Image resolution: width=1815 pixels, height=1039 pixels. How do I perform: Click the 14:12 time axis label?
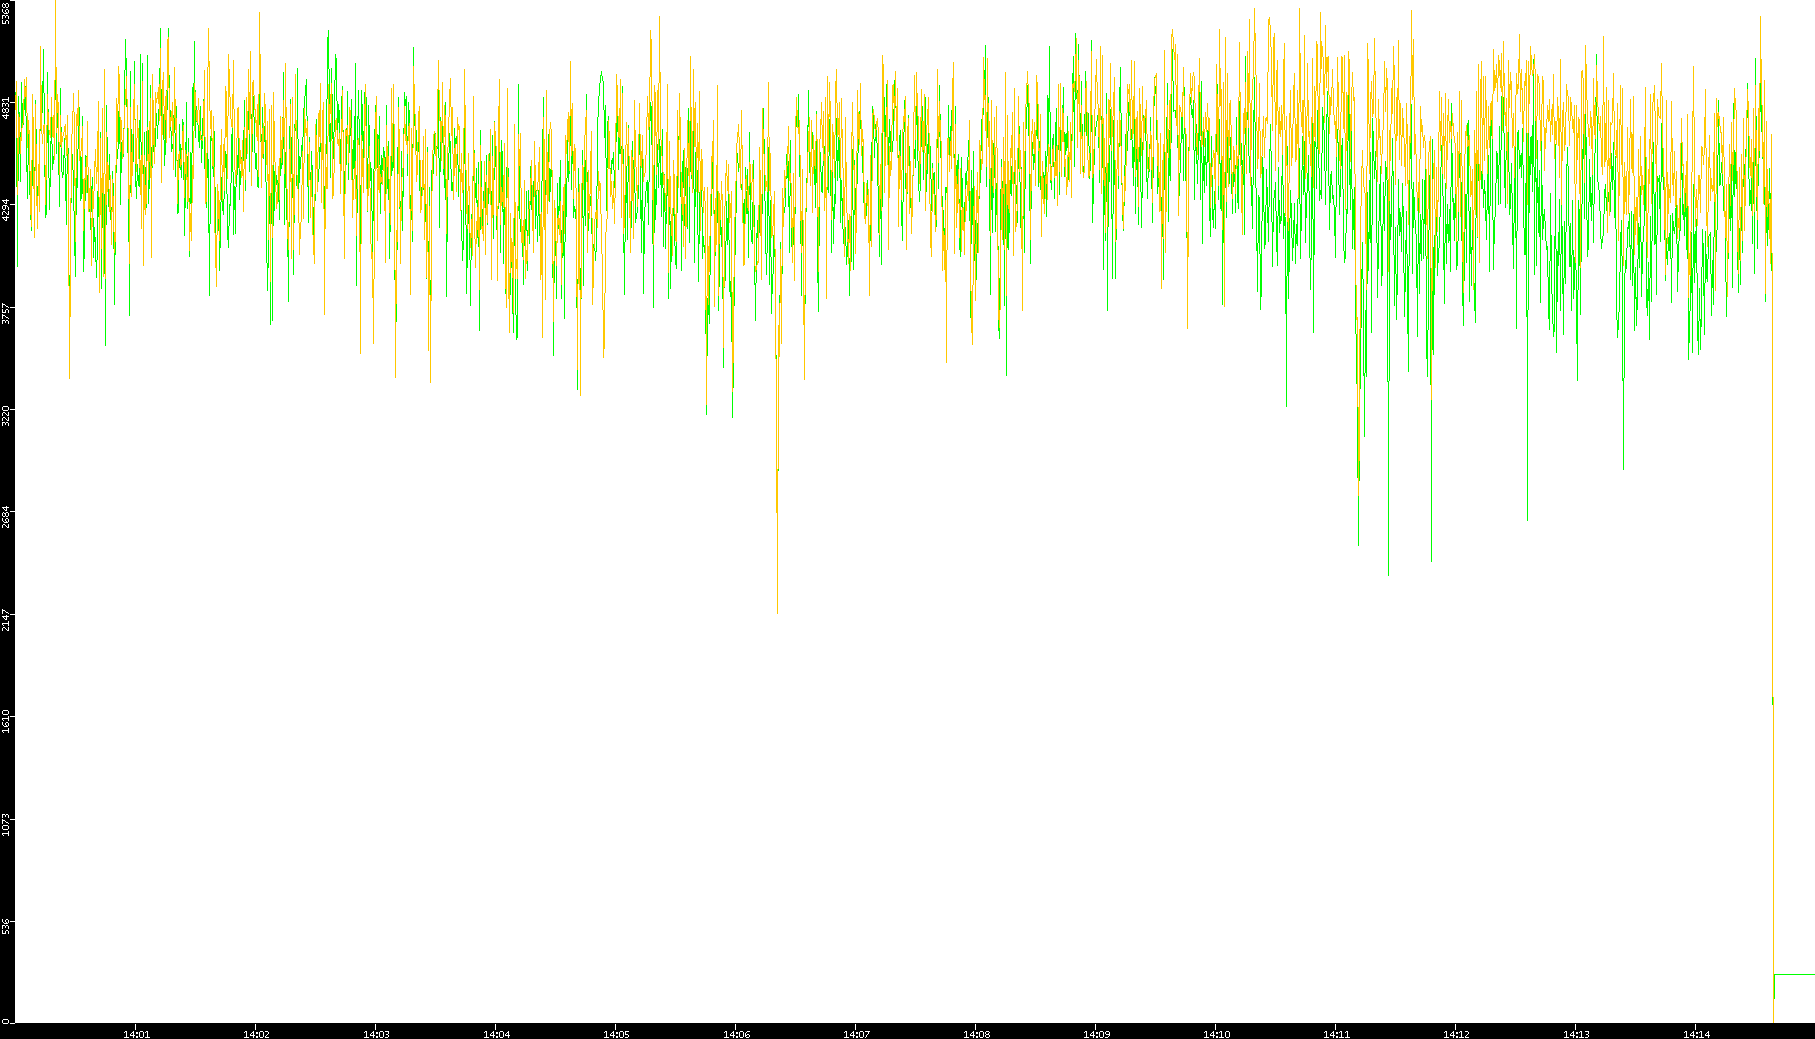click(1456, 1034)
